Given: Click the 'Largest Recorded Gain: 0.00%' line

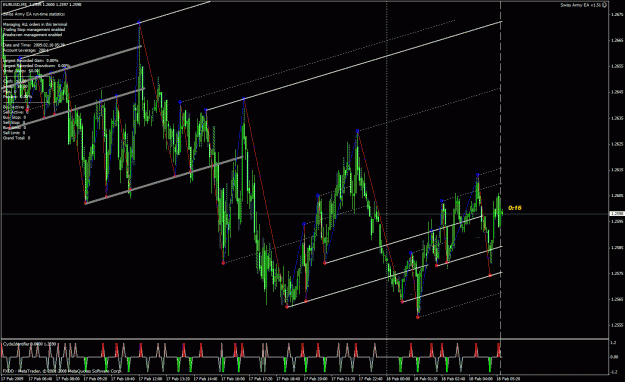Looking at the screenshot, I should 31,61.
